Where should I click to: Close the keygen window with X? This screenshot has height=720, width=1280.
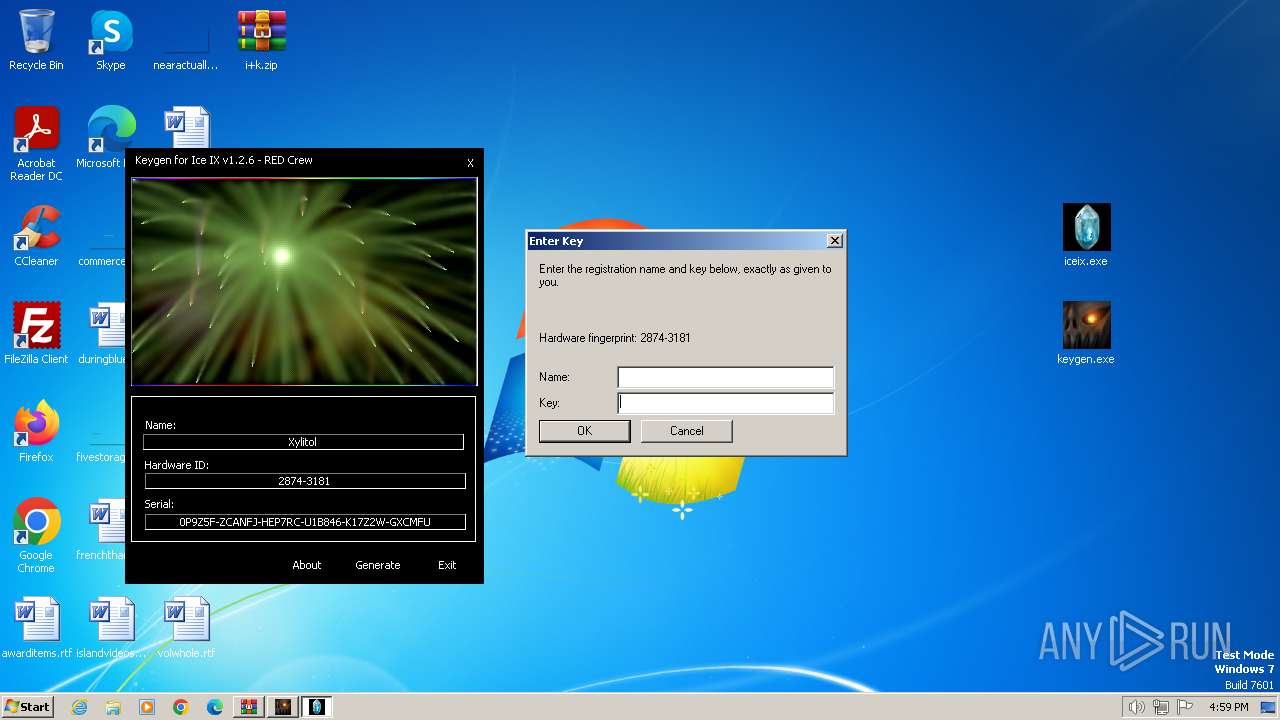[x=470, y=163]
